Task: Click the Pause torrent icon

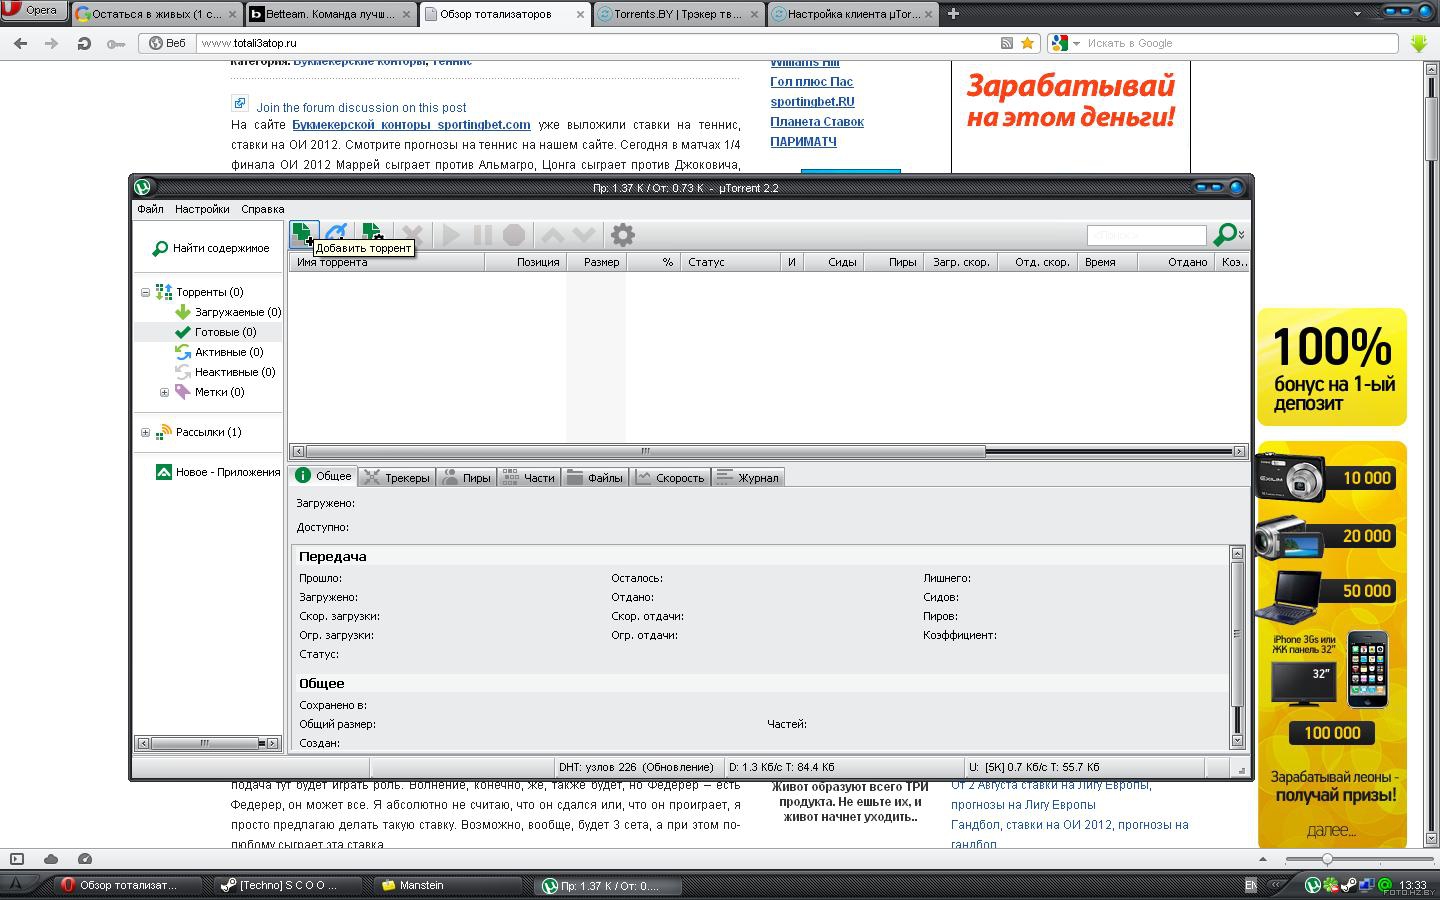Action: [x=482, y=235]
